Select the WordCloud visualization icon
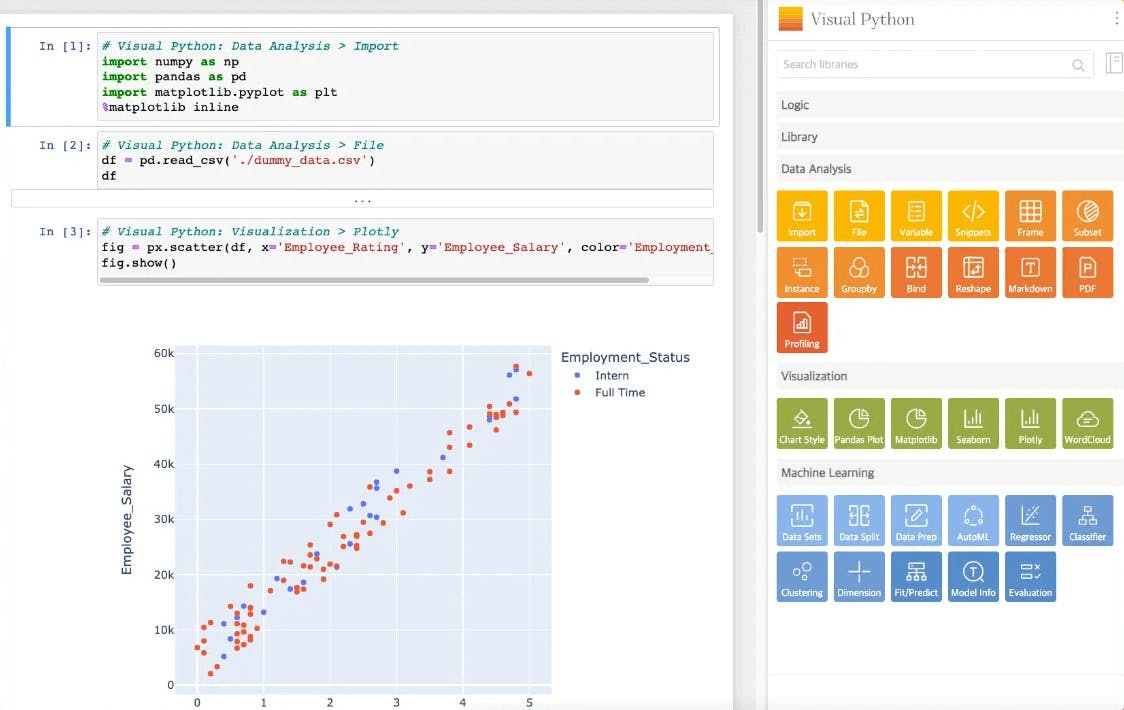 [x=1087, y=422]
